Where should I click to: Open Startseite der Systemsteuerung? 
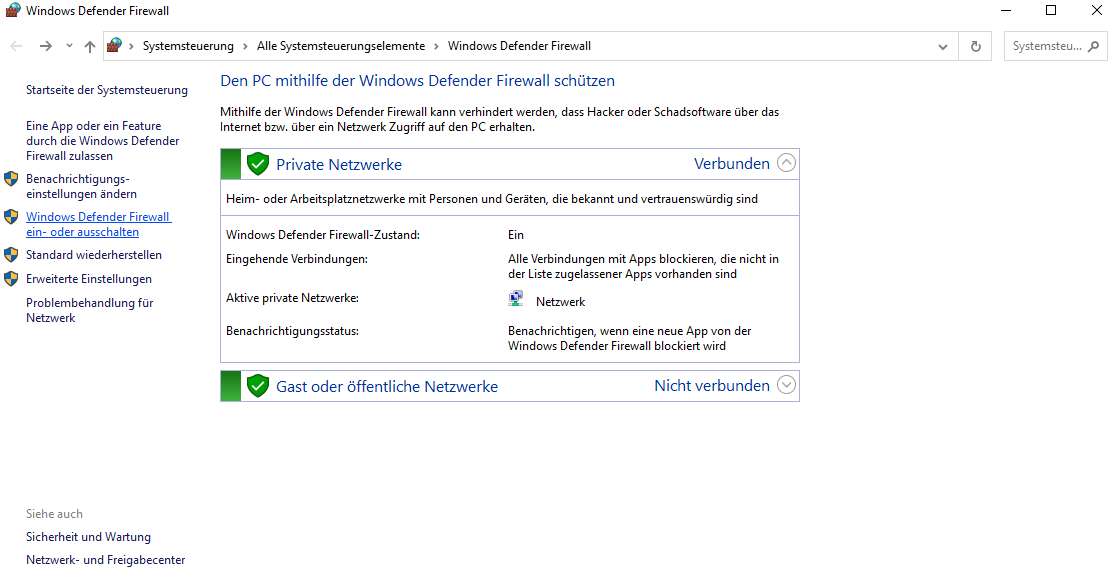(x=107, y=90)
